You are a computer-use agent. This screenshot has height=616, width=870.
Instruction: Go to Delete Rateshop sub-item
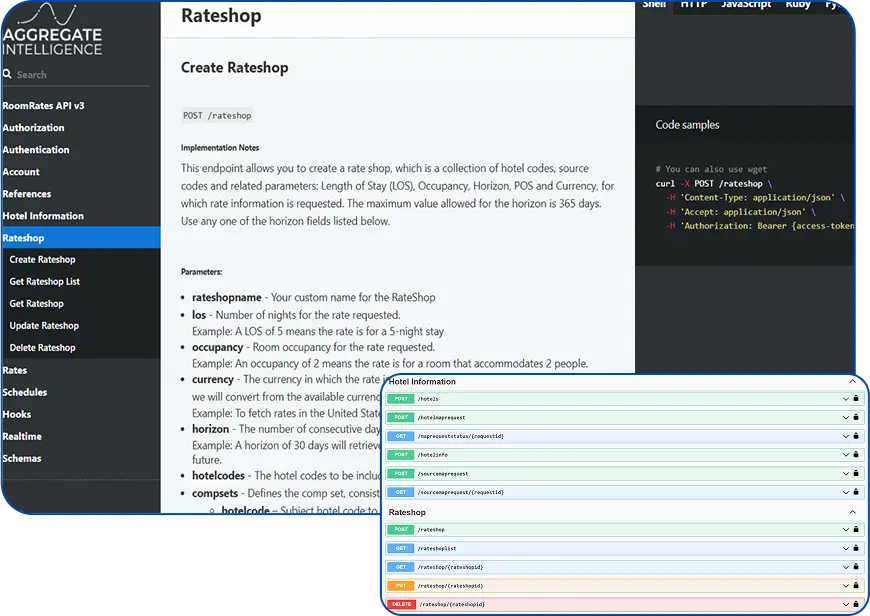click(42, 348)
